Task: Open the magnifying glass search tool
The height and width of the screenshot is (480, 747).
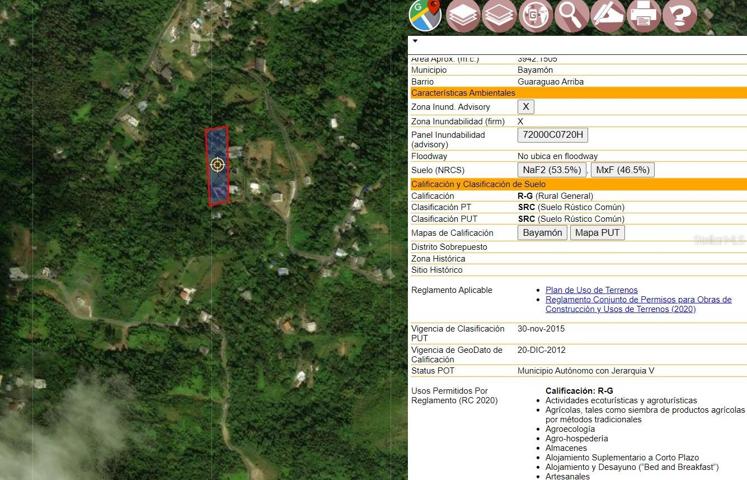Action: 572,16
